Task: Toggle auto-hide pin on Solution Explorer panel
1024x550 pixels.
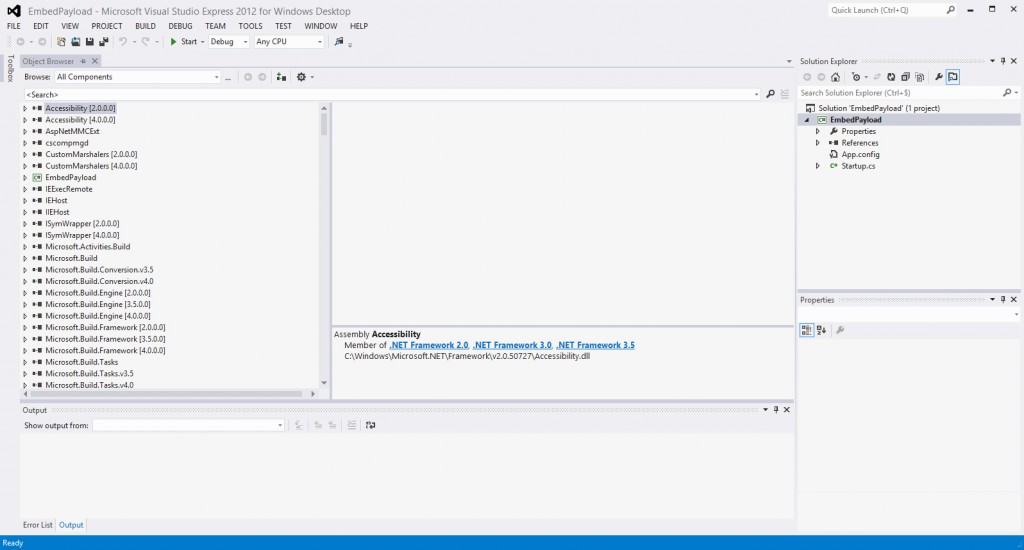Action: (1003, 61)
